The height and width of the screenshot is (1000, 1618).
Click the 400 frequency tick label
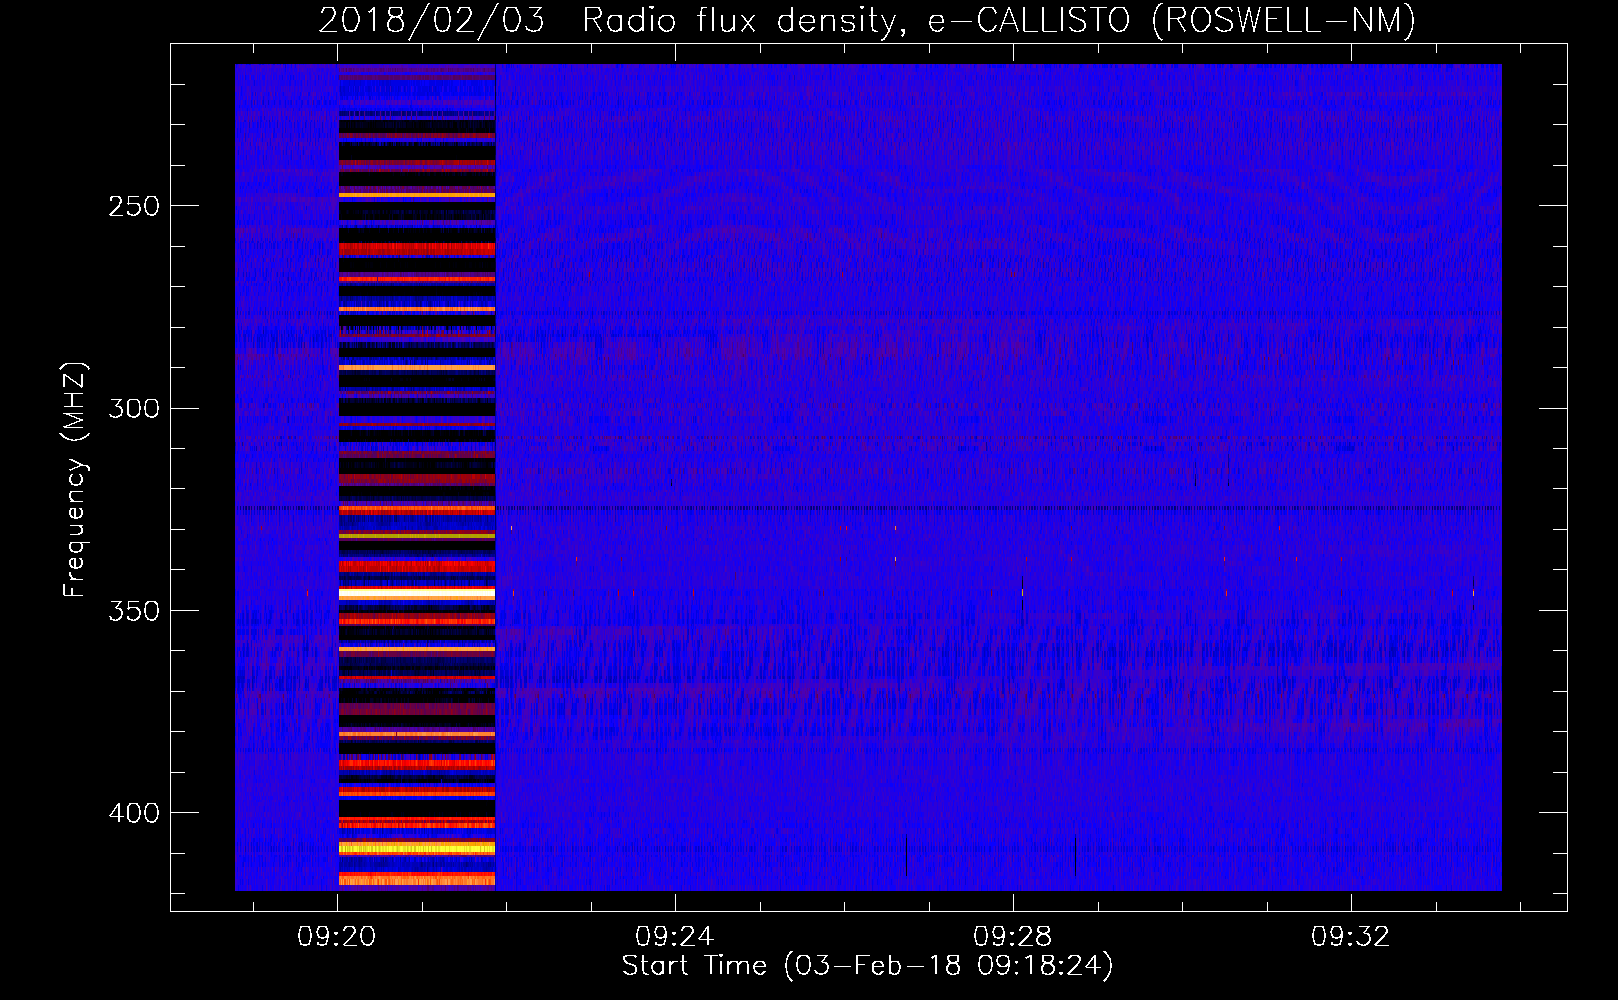[134, 813]
